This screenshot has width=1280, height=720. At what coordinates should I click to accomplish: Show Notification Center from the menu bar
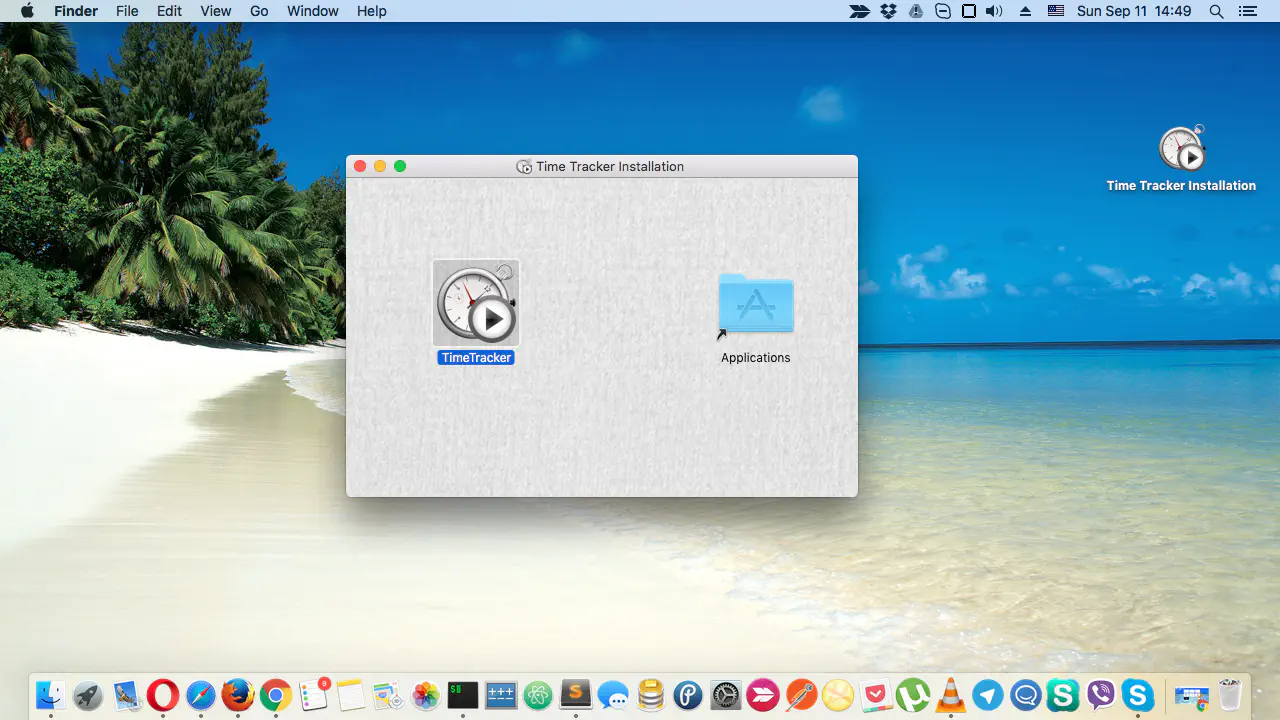coord(1247,11)
